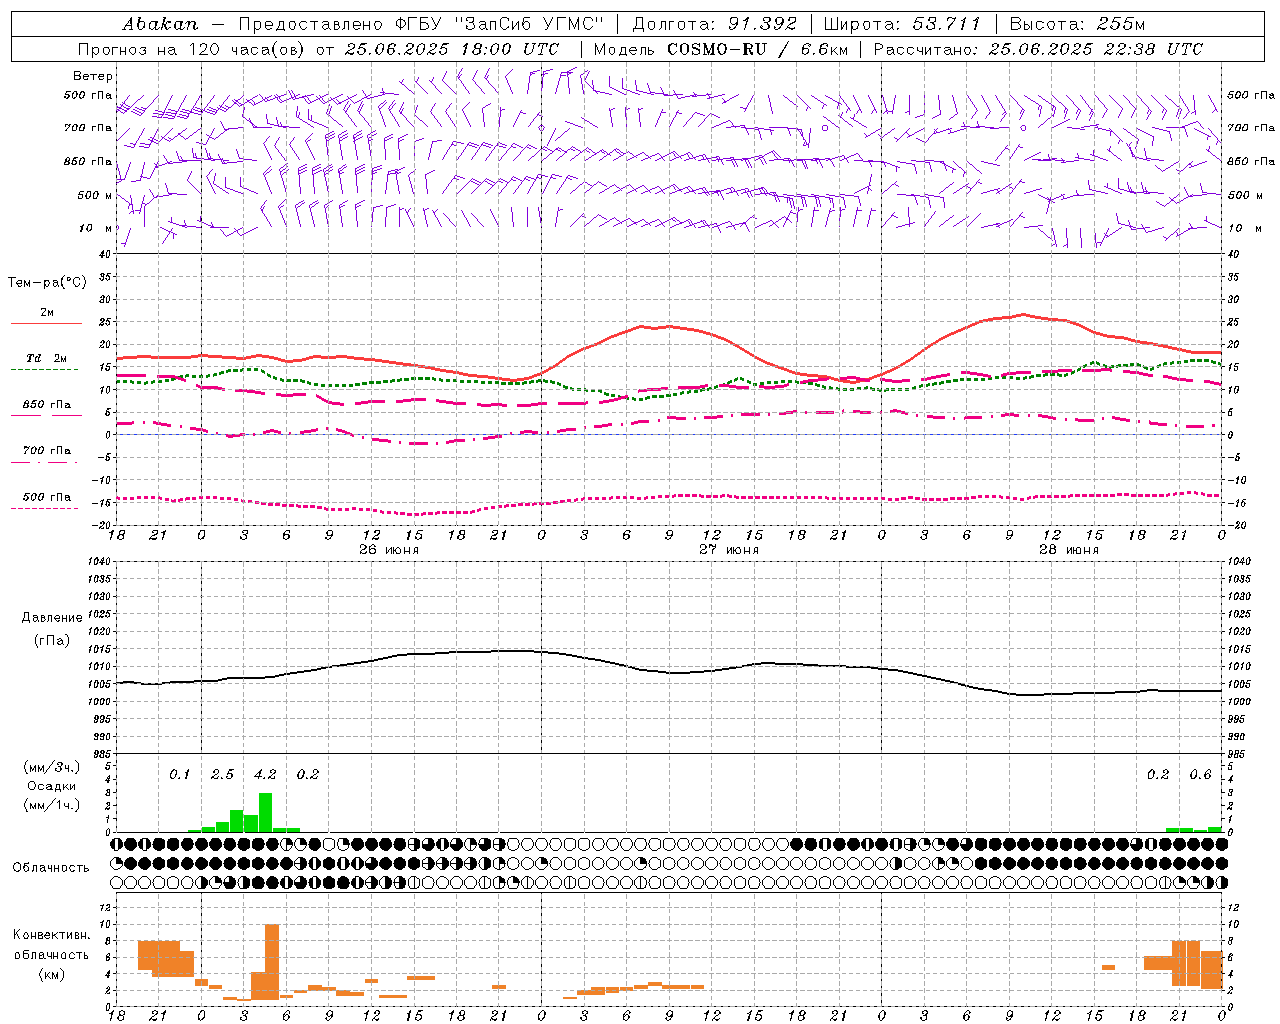This screenshot has height=1024, width=1280.
Task: Click the 0.2 value next to 0.6
Action: coord(1158,775)
